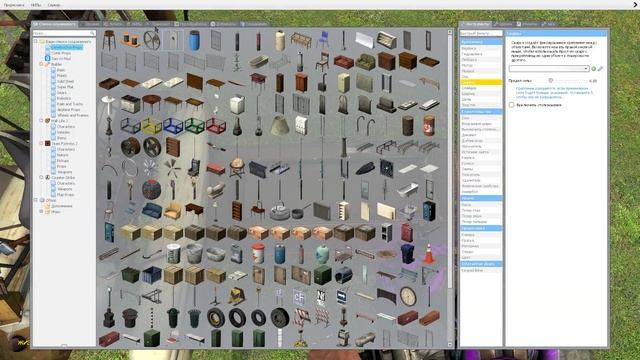The image size is (640, 360).
Task: Open the preset dropdown in tool settings
Action: (549, 69)
